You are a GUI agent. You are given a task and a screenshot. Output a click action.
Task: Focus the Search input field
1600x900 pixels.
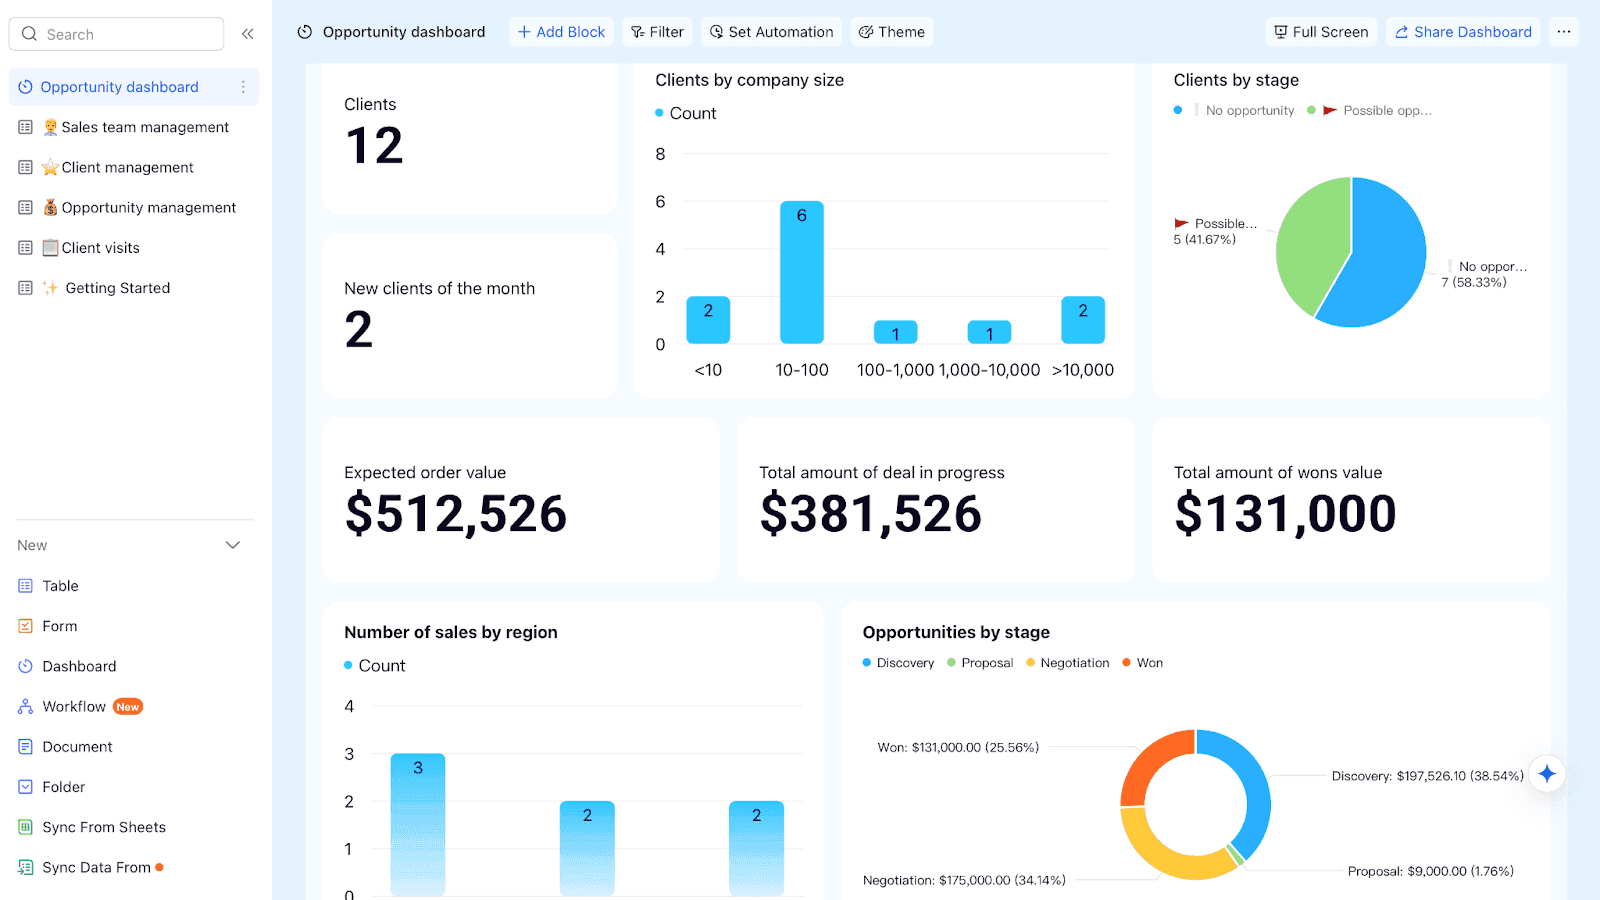point(117,34)
